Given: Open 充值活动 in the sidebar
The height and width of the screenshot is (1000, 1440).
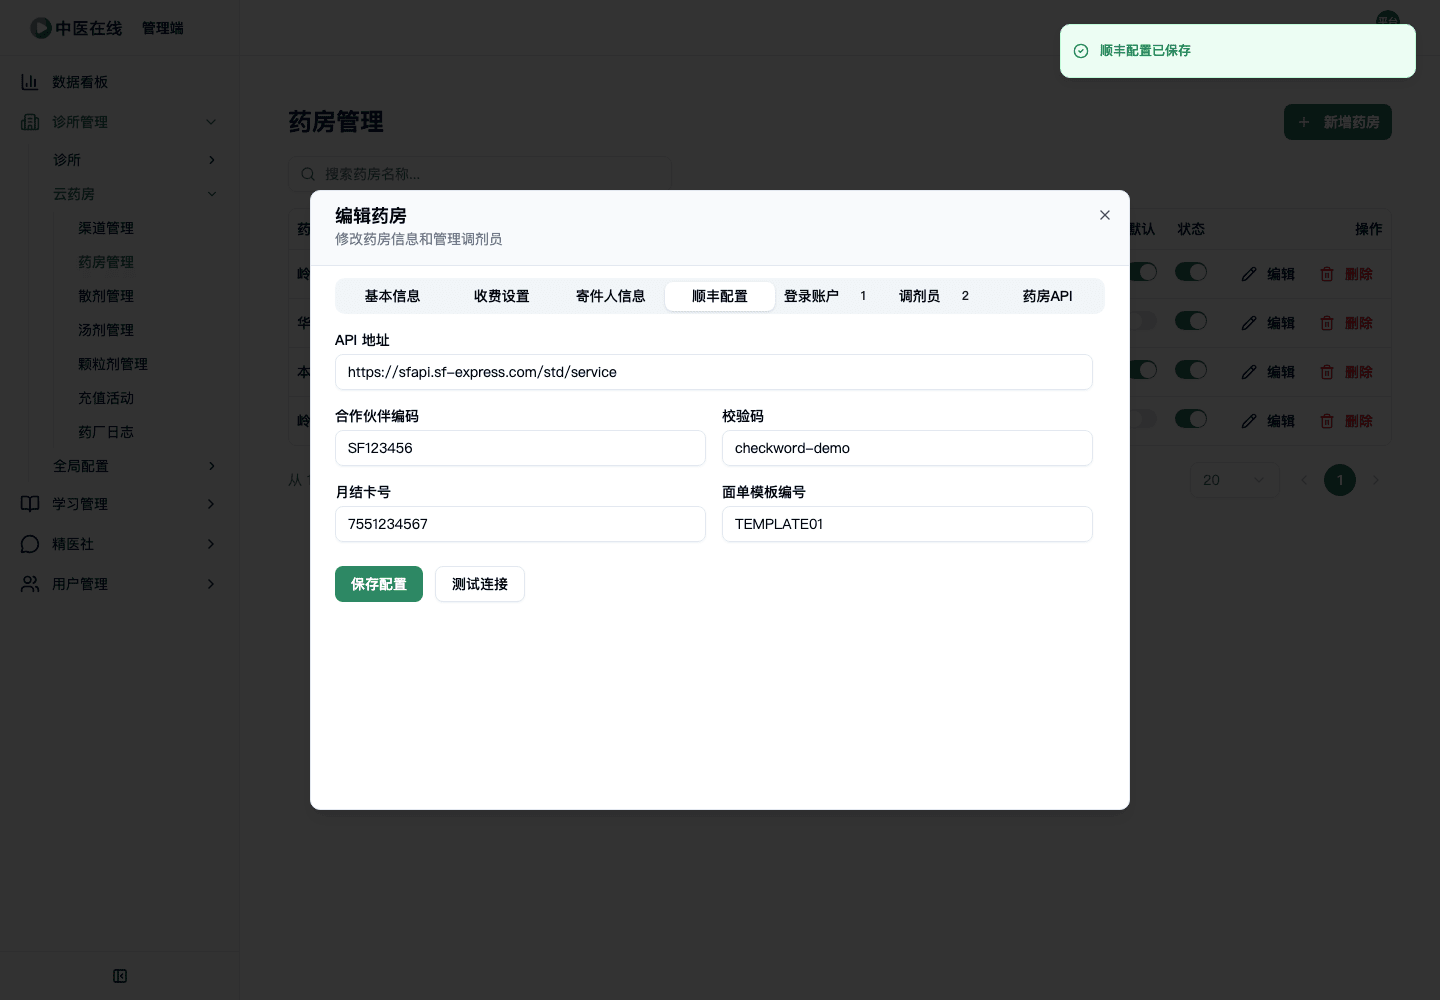Looking at the screenshot, I should point(106,398).
